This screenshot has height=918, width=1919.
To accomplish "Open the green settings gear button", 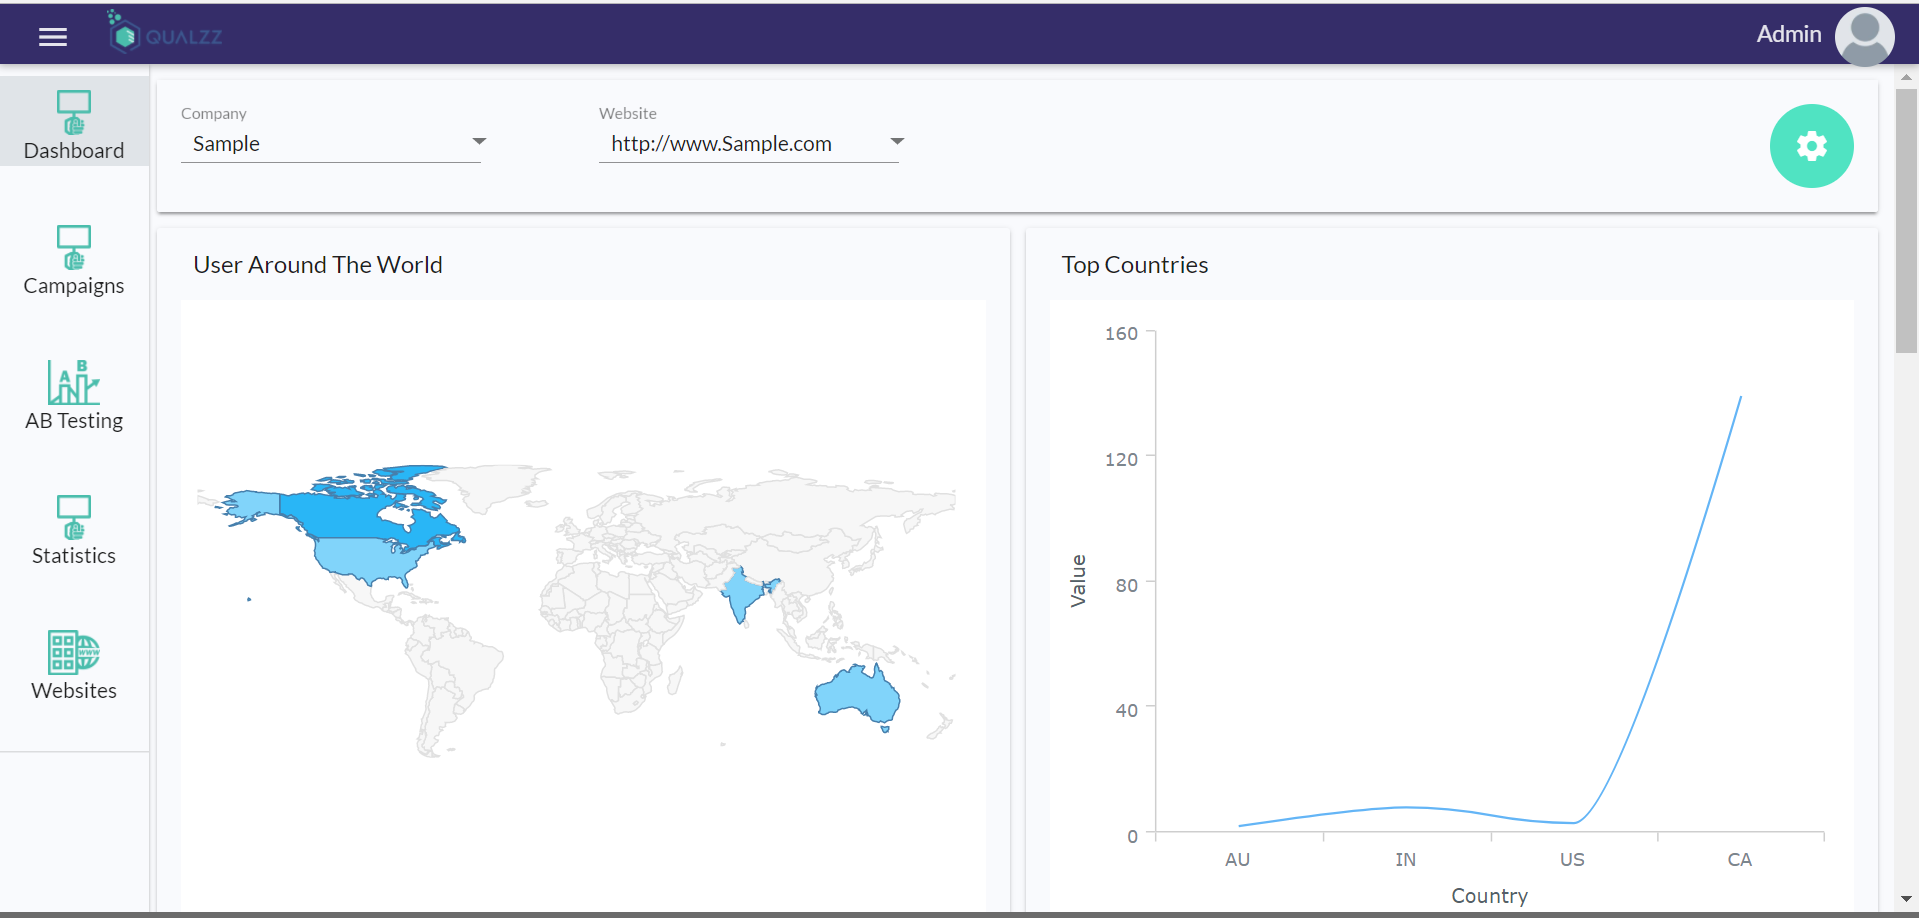I will (1811, 146).
